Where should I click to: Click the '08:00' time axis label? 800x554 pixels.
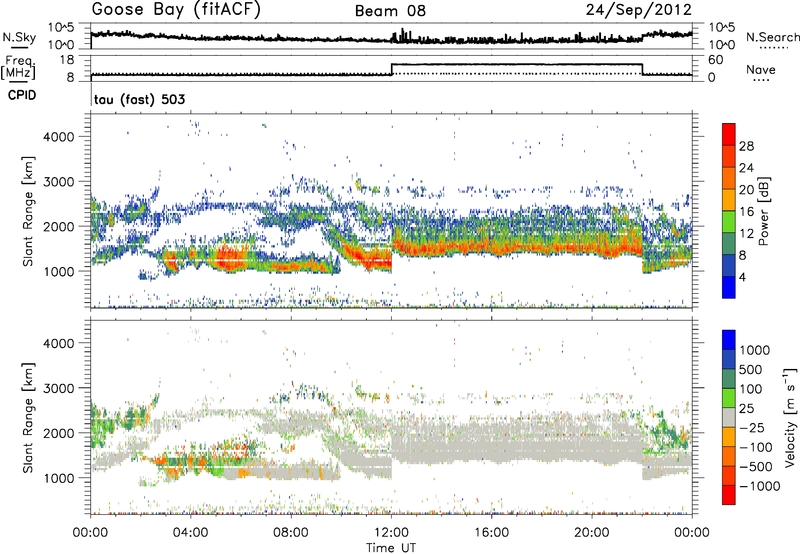pos(291,533)
